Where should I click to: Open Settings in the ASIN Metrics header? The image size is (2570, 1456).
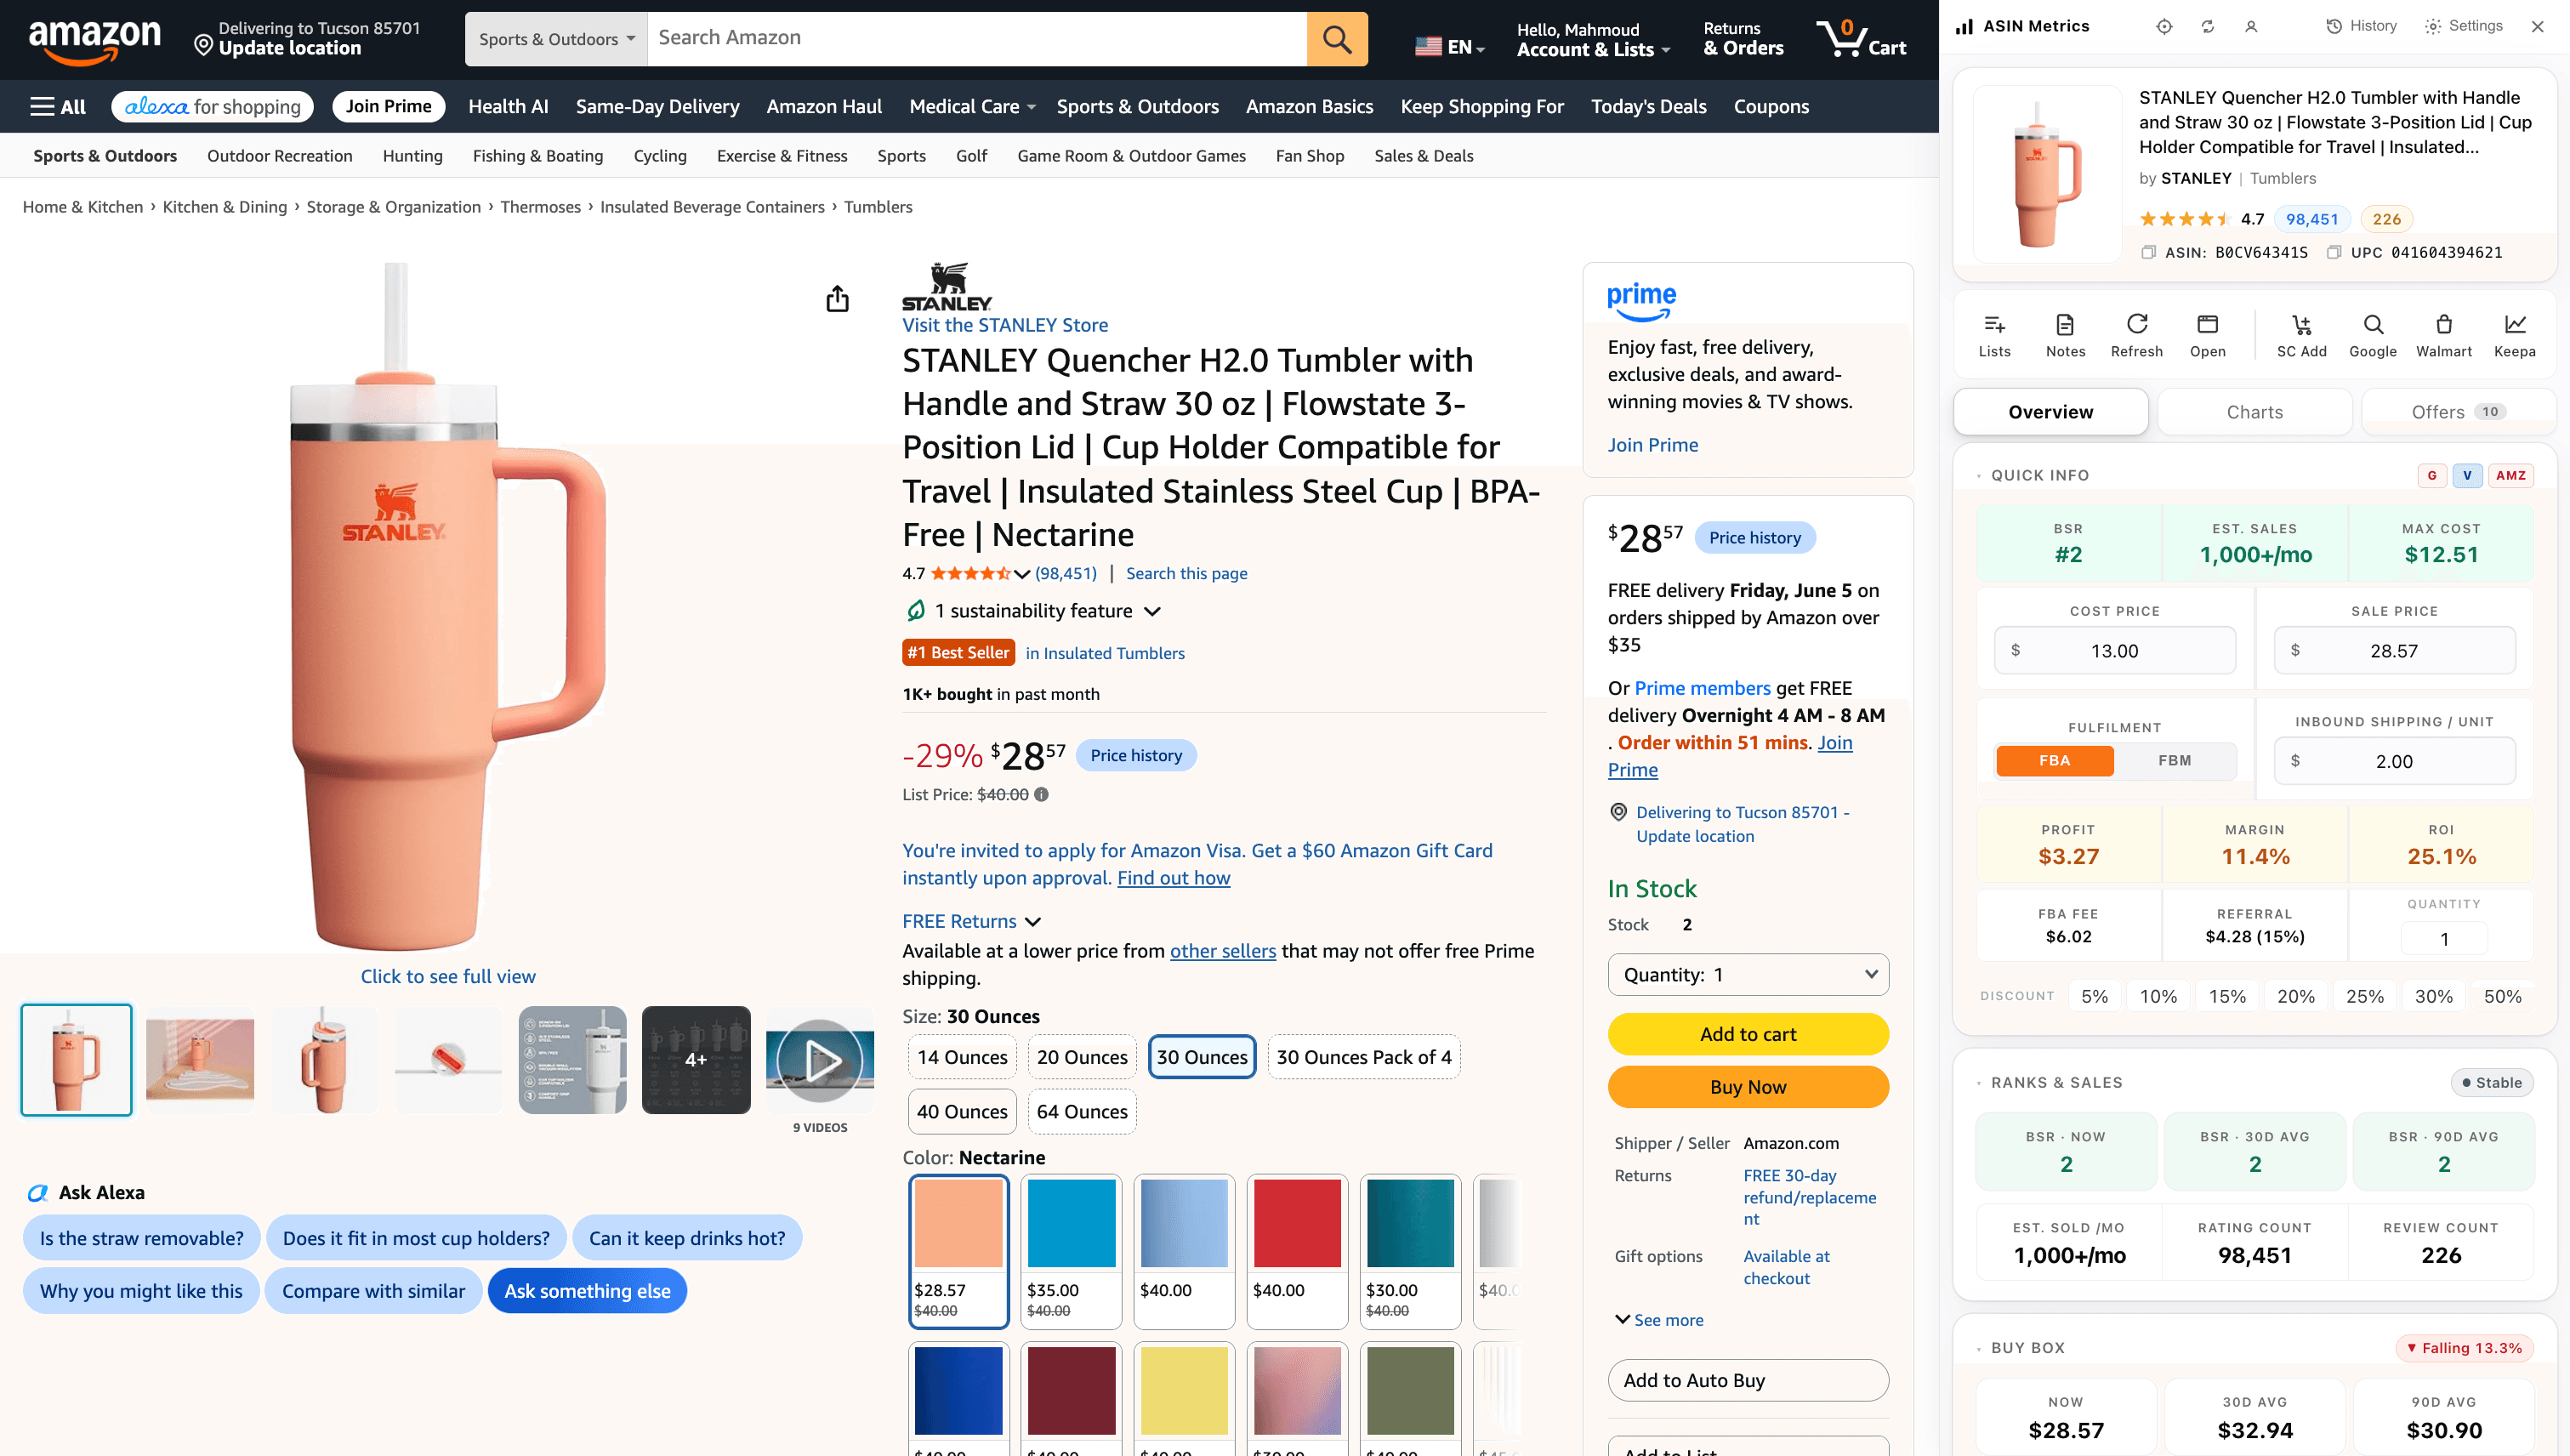pos(2464,26)
